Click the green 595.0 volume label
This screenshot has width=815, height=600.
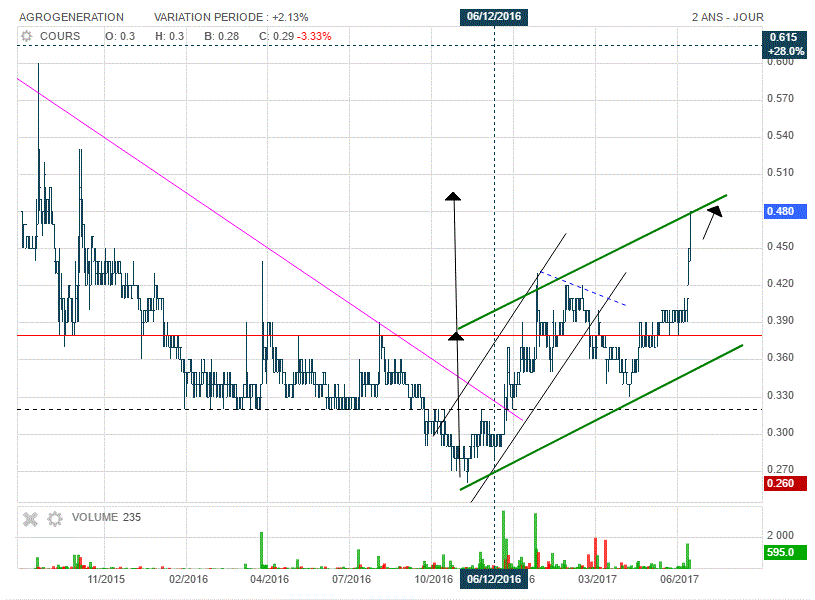(785, 552)
